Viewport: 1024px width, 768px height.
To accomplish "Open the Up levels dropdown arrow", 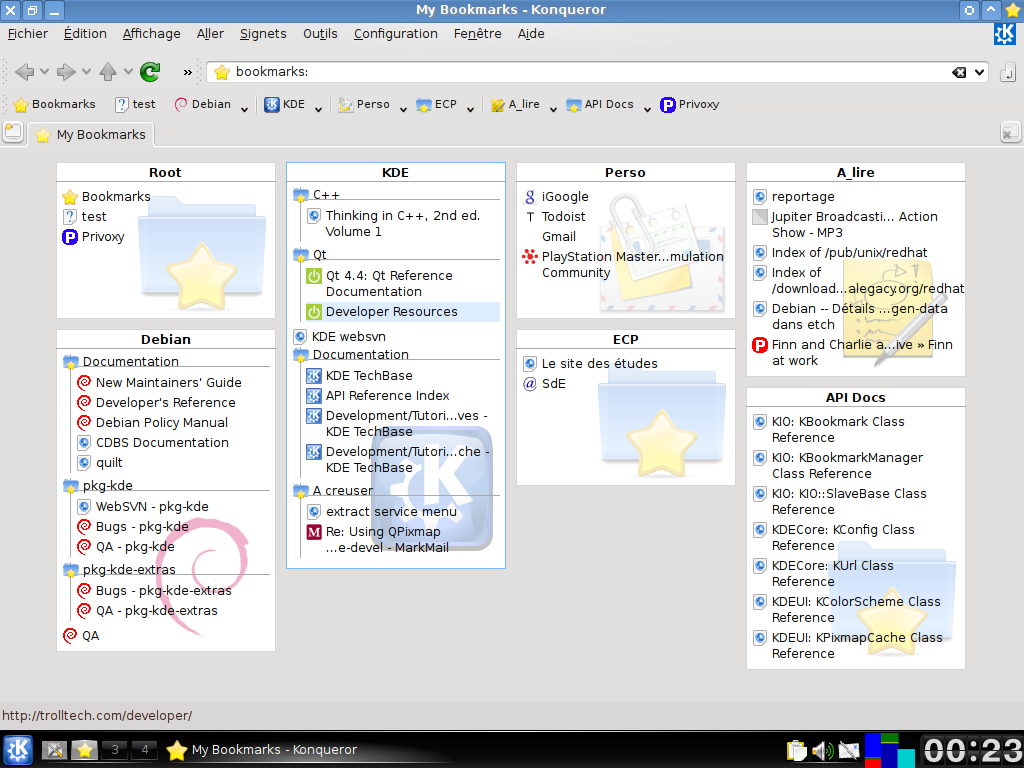I will pyautogui.click(x=128, y=72).
